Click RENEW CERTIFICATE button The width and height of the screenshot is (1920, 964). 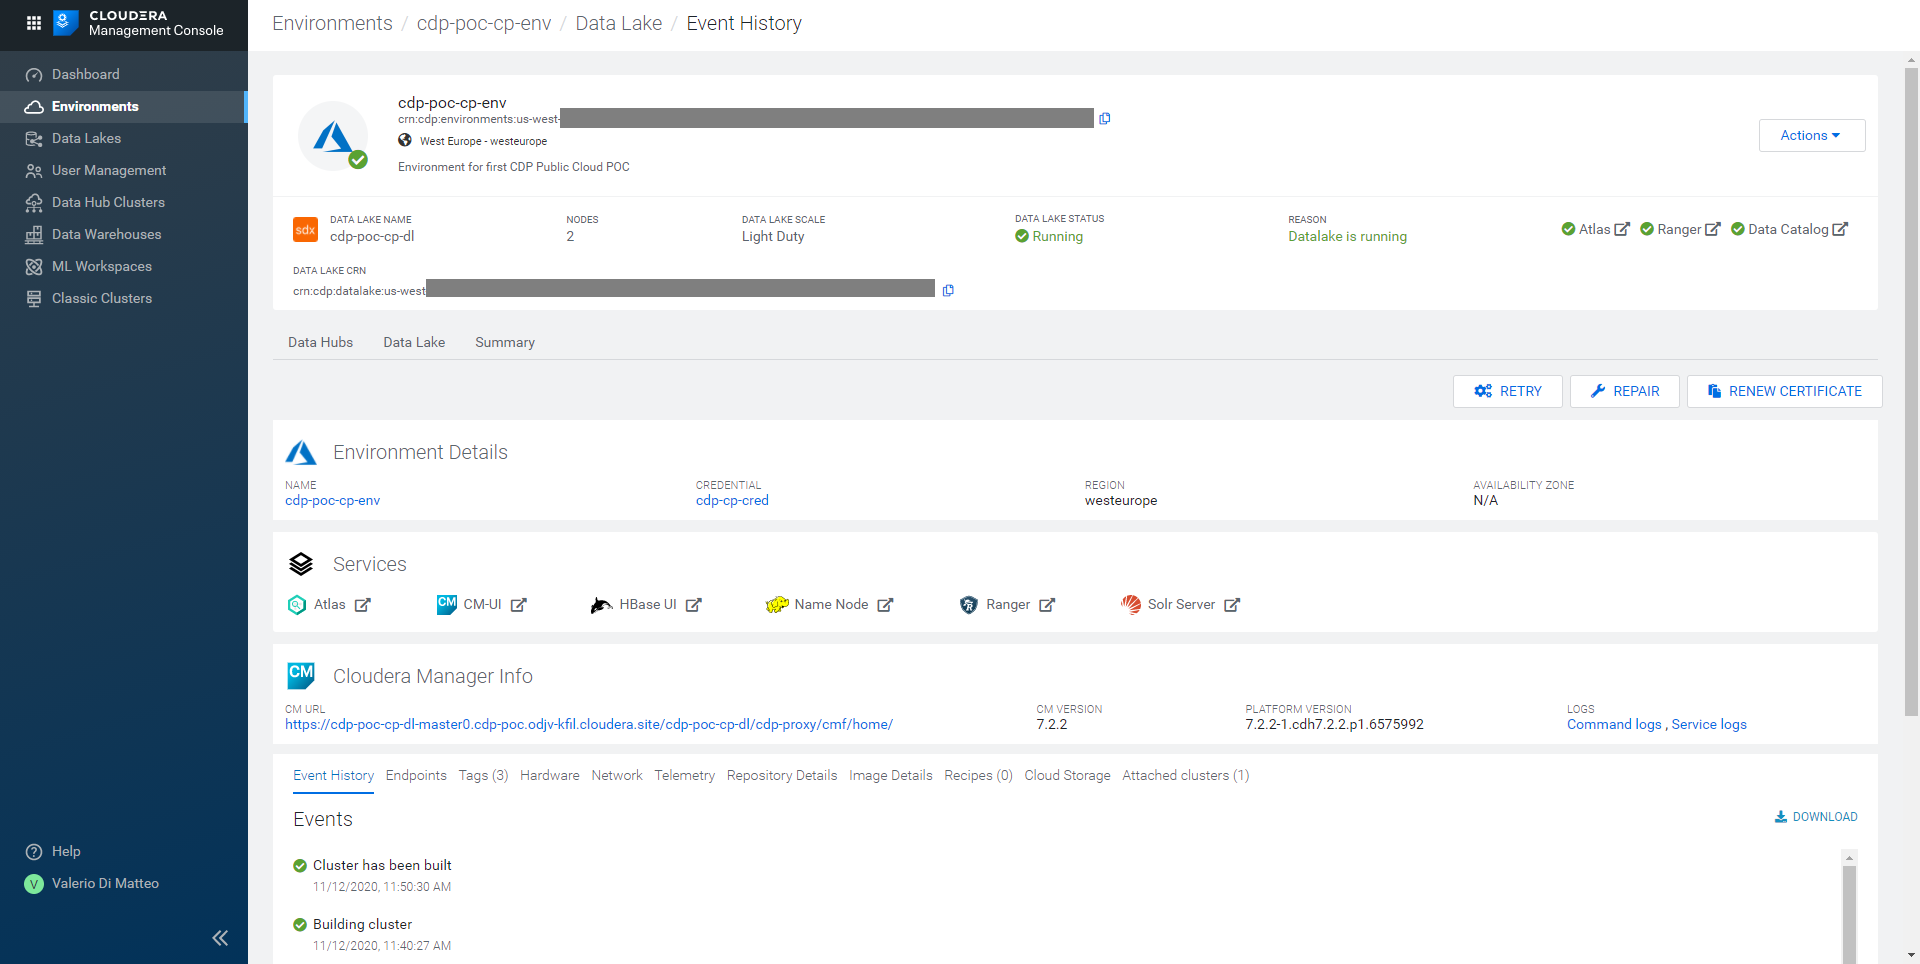click(1784, 391)
